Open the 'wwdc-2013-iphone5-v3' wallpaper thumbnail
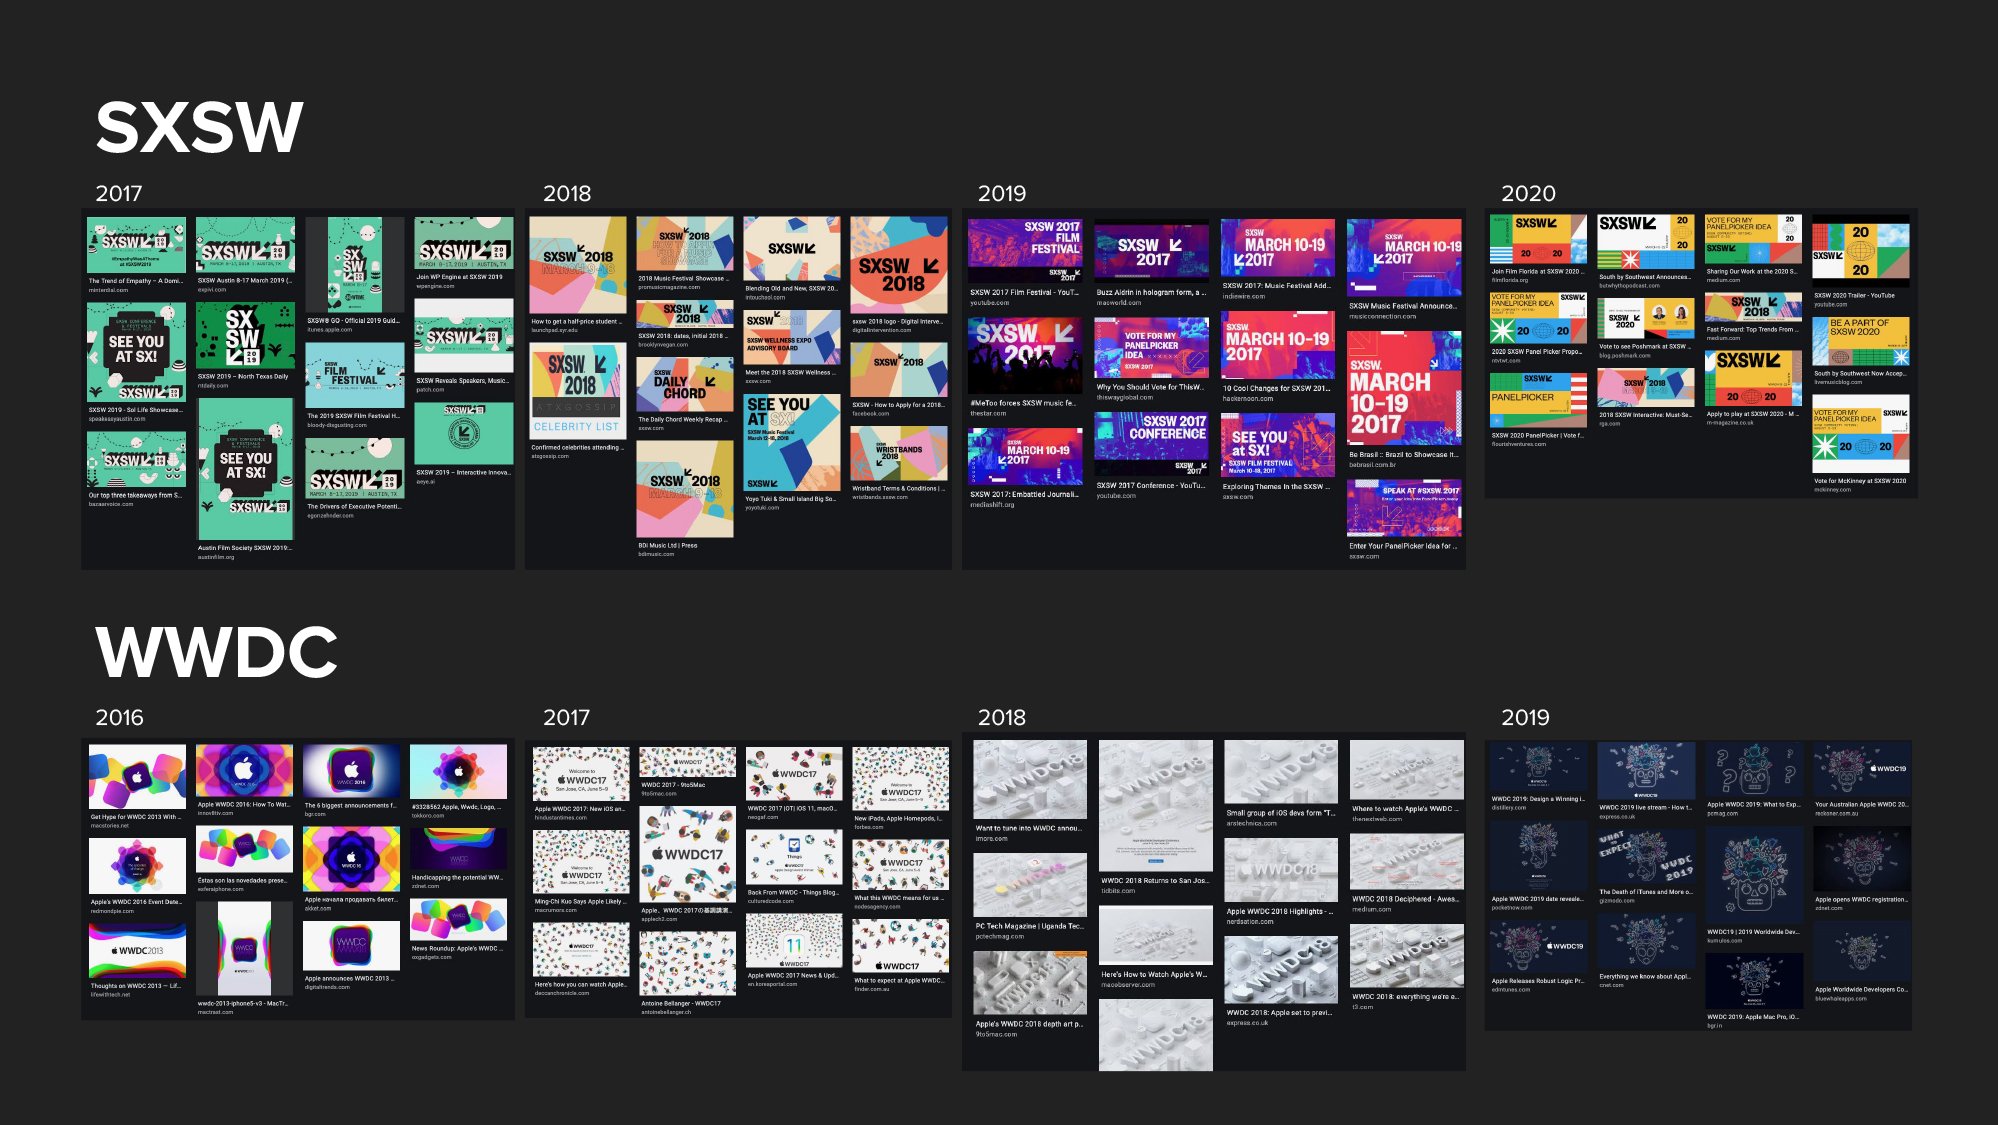Image resolution: width=1998 pixels, height=1125 pixels. (244, 949)
